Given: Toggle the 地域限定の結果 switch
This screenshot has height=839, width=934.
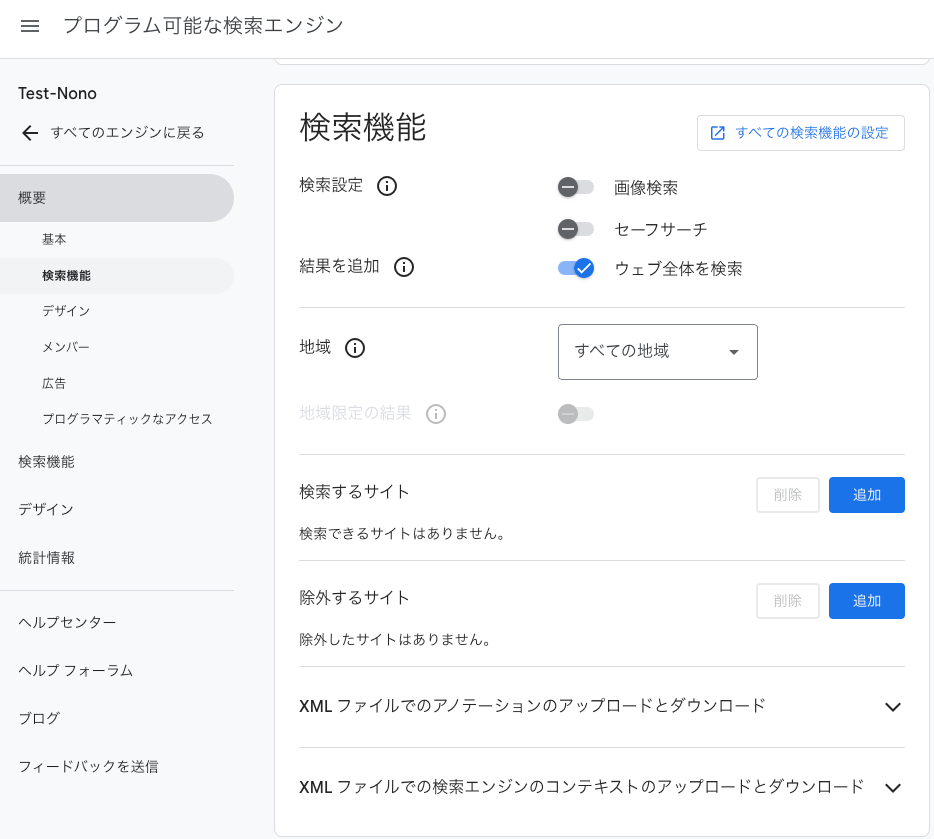Looking at the screenshot, I should tap(575, 414).
